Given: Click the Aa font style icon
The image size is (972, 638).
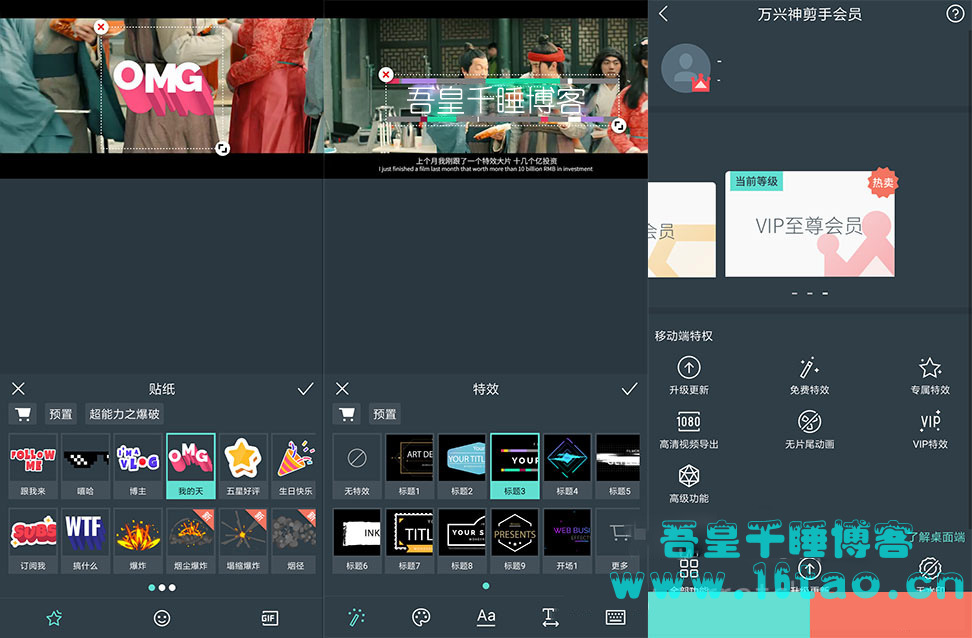Looking at the screenshot, I should (486, 617).
